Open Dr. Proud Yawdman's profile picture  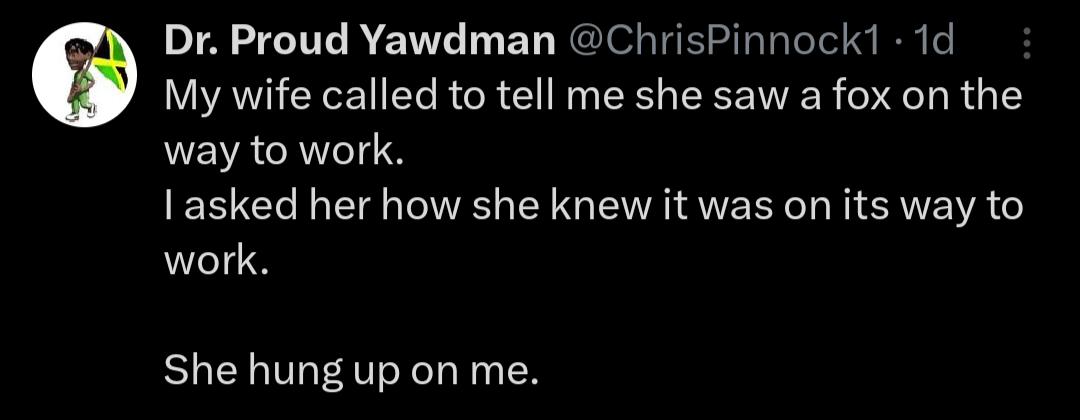(x=84, y=74)
